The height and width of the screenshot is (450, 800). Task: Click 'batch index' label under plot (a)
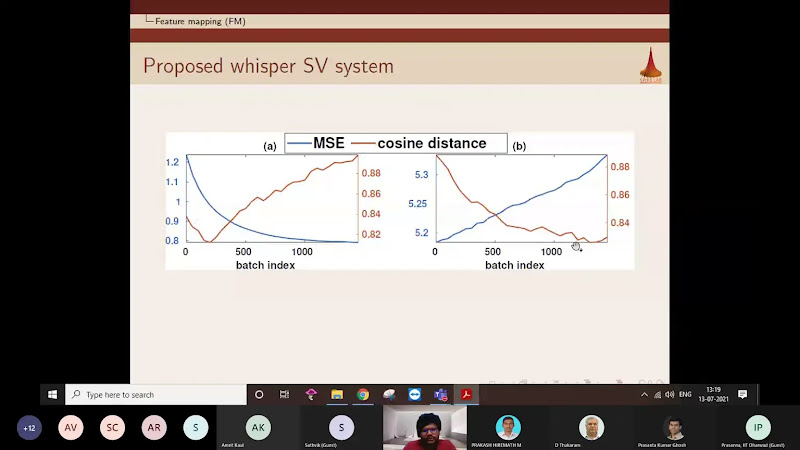(x=265, y=265)
